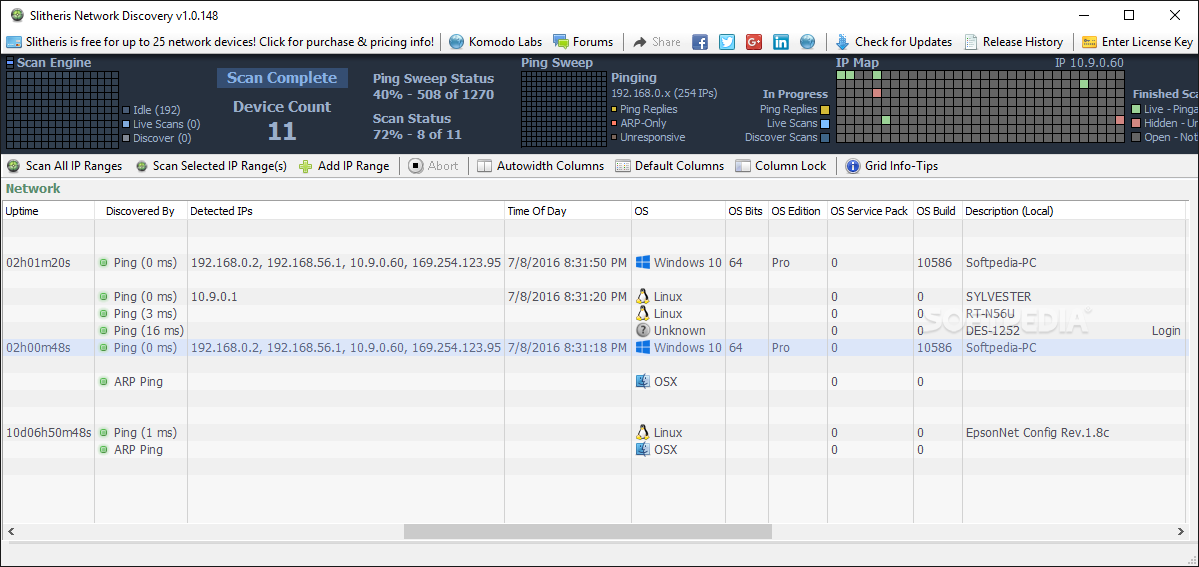Click the OS Build column header
This screenshot has width=1199, height=567.
tap(937, 211)
